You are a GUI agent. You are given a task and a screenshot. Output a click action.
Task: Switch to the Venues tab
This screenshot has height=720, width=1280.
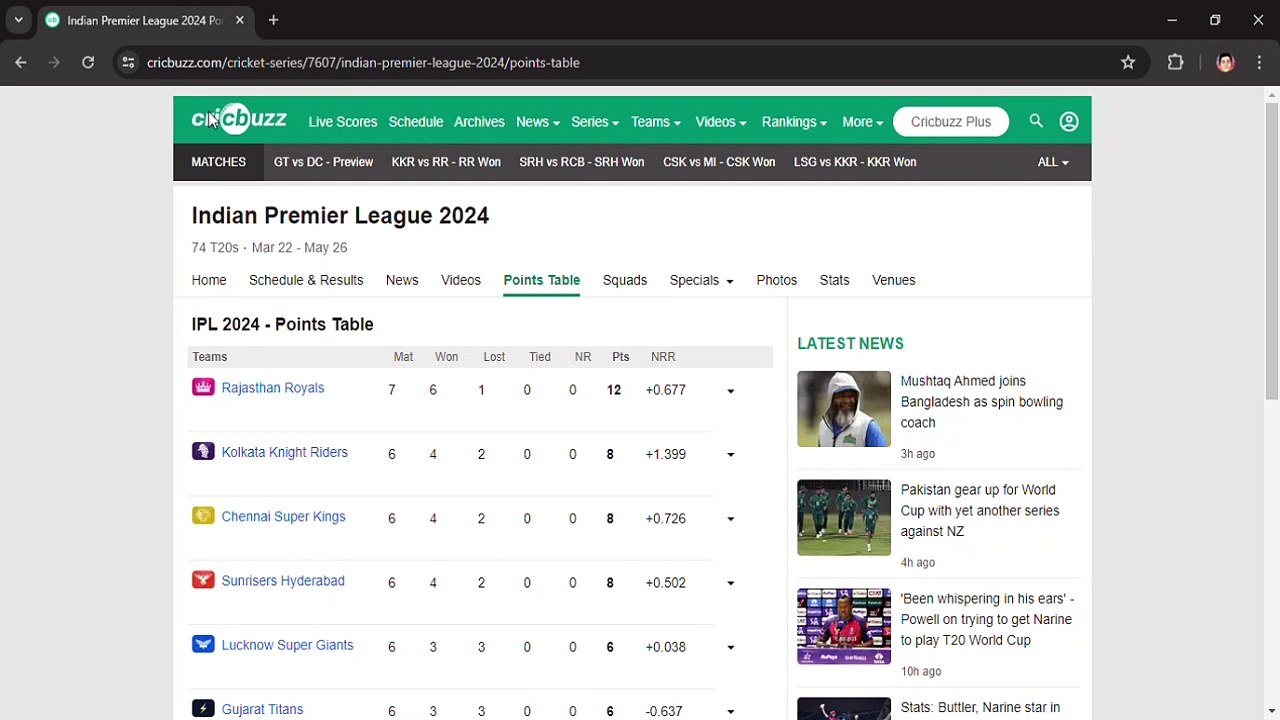(894, 280)
